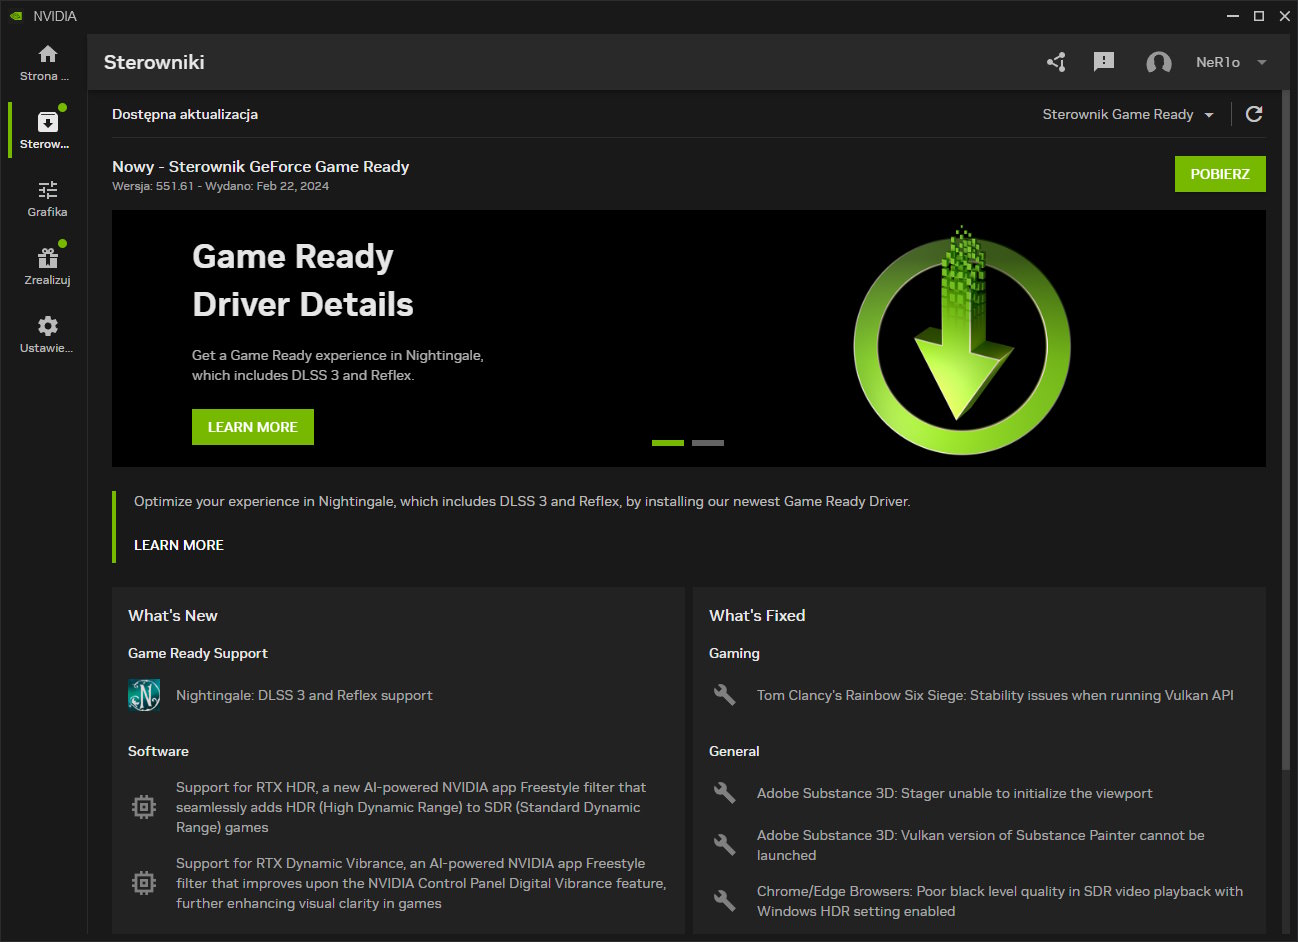
Task: Click the RTX HDR chip icon
Action: click(x=144, y=807)
